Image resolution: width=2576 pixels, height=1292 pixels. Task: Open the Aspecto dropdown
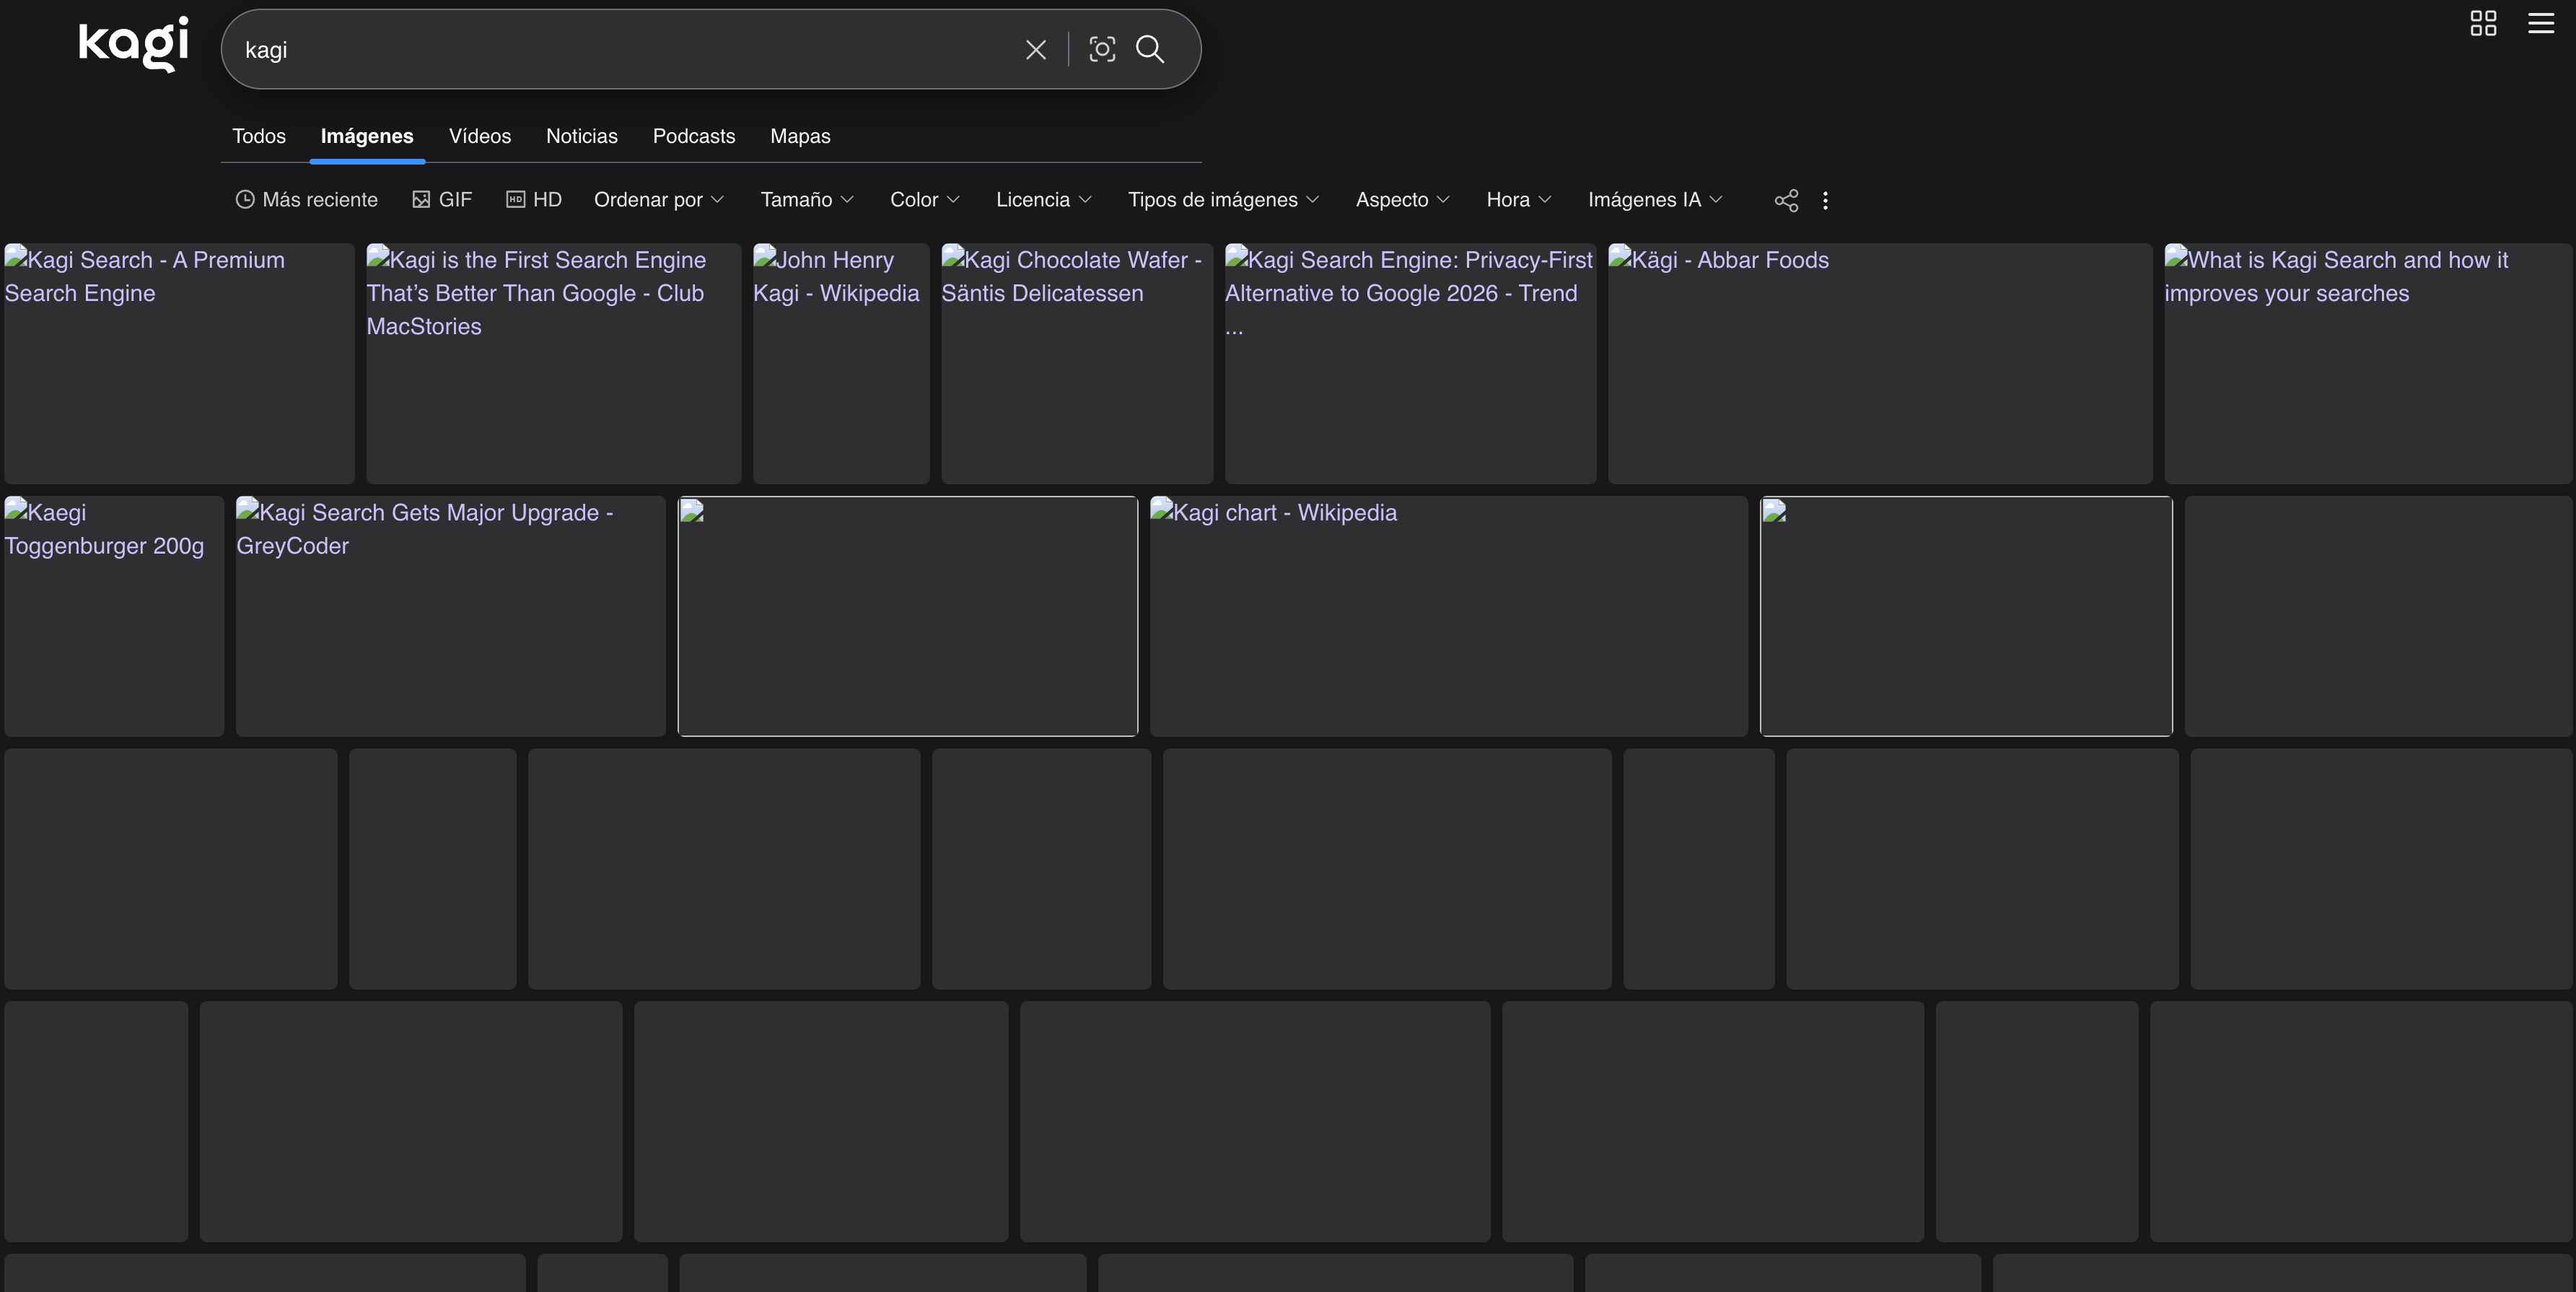[1403, 200]
